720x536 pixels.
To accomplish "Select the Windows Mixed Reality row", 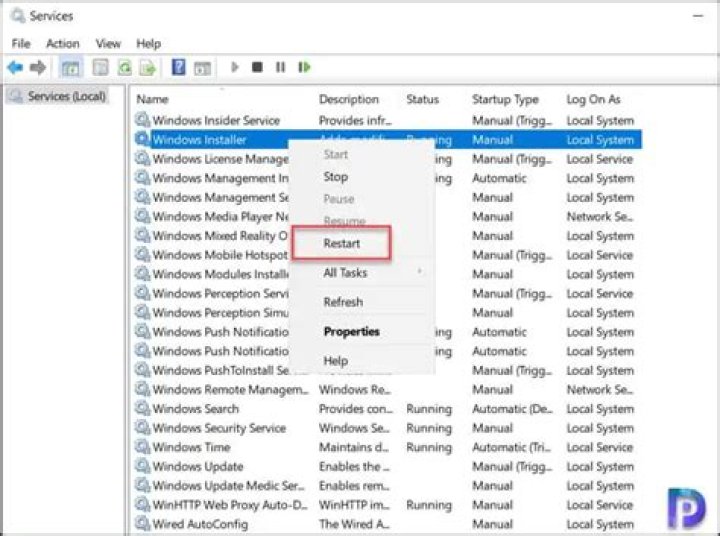I will tap(386, 236).
